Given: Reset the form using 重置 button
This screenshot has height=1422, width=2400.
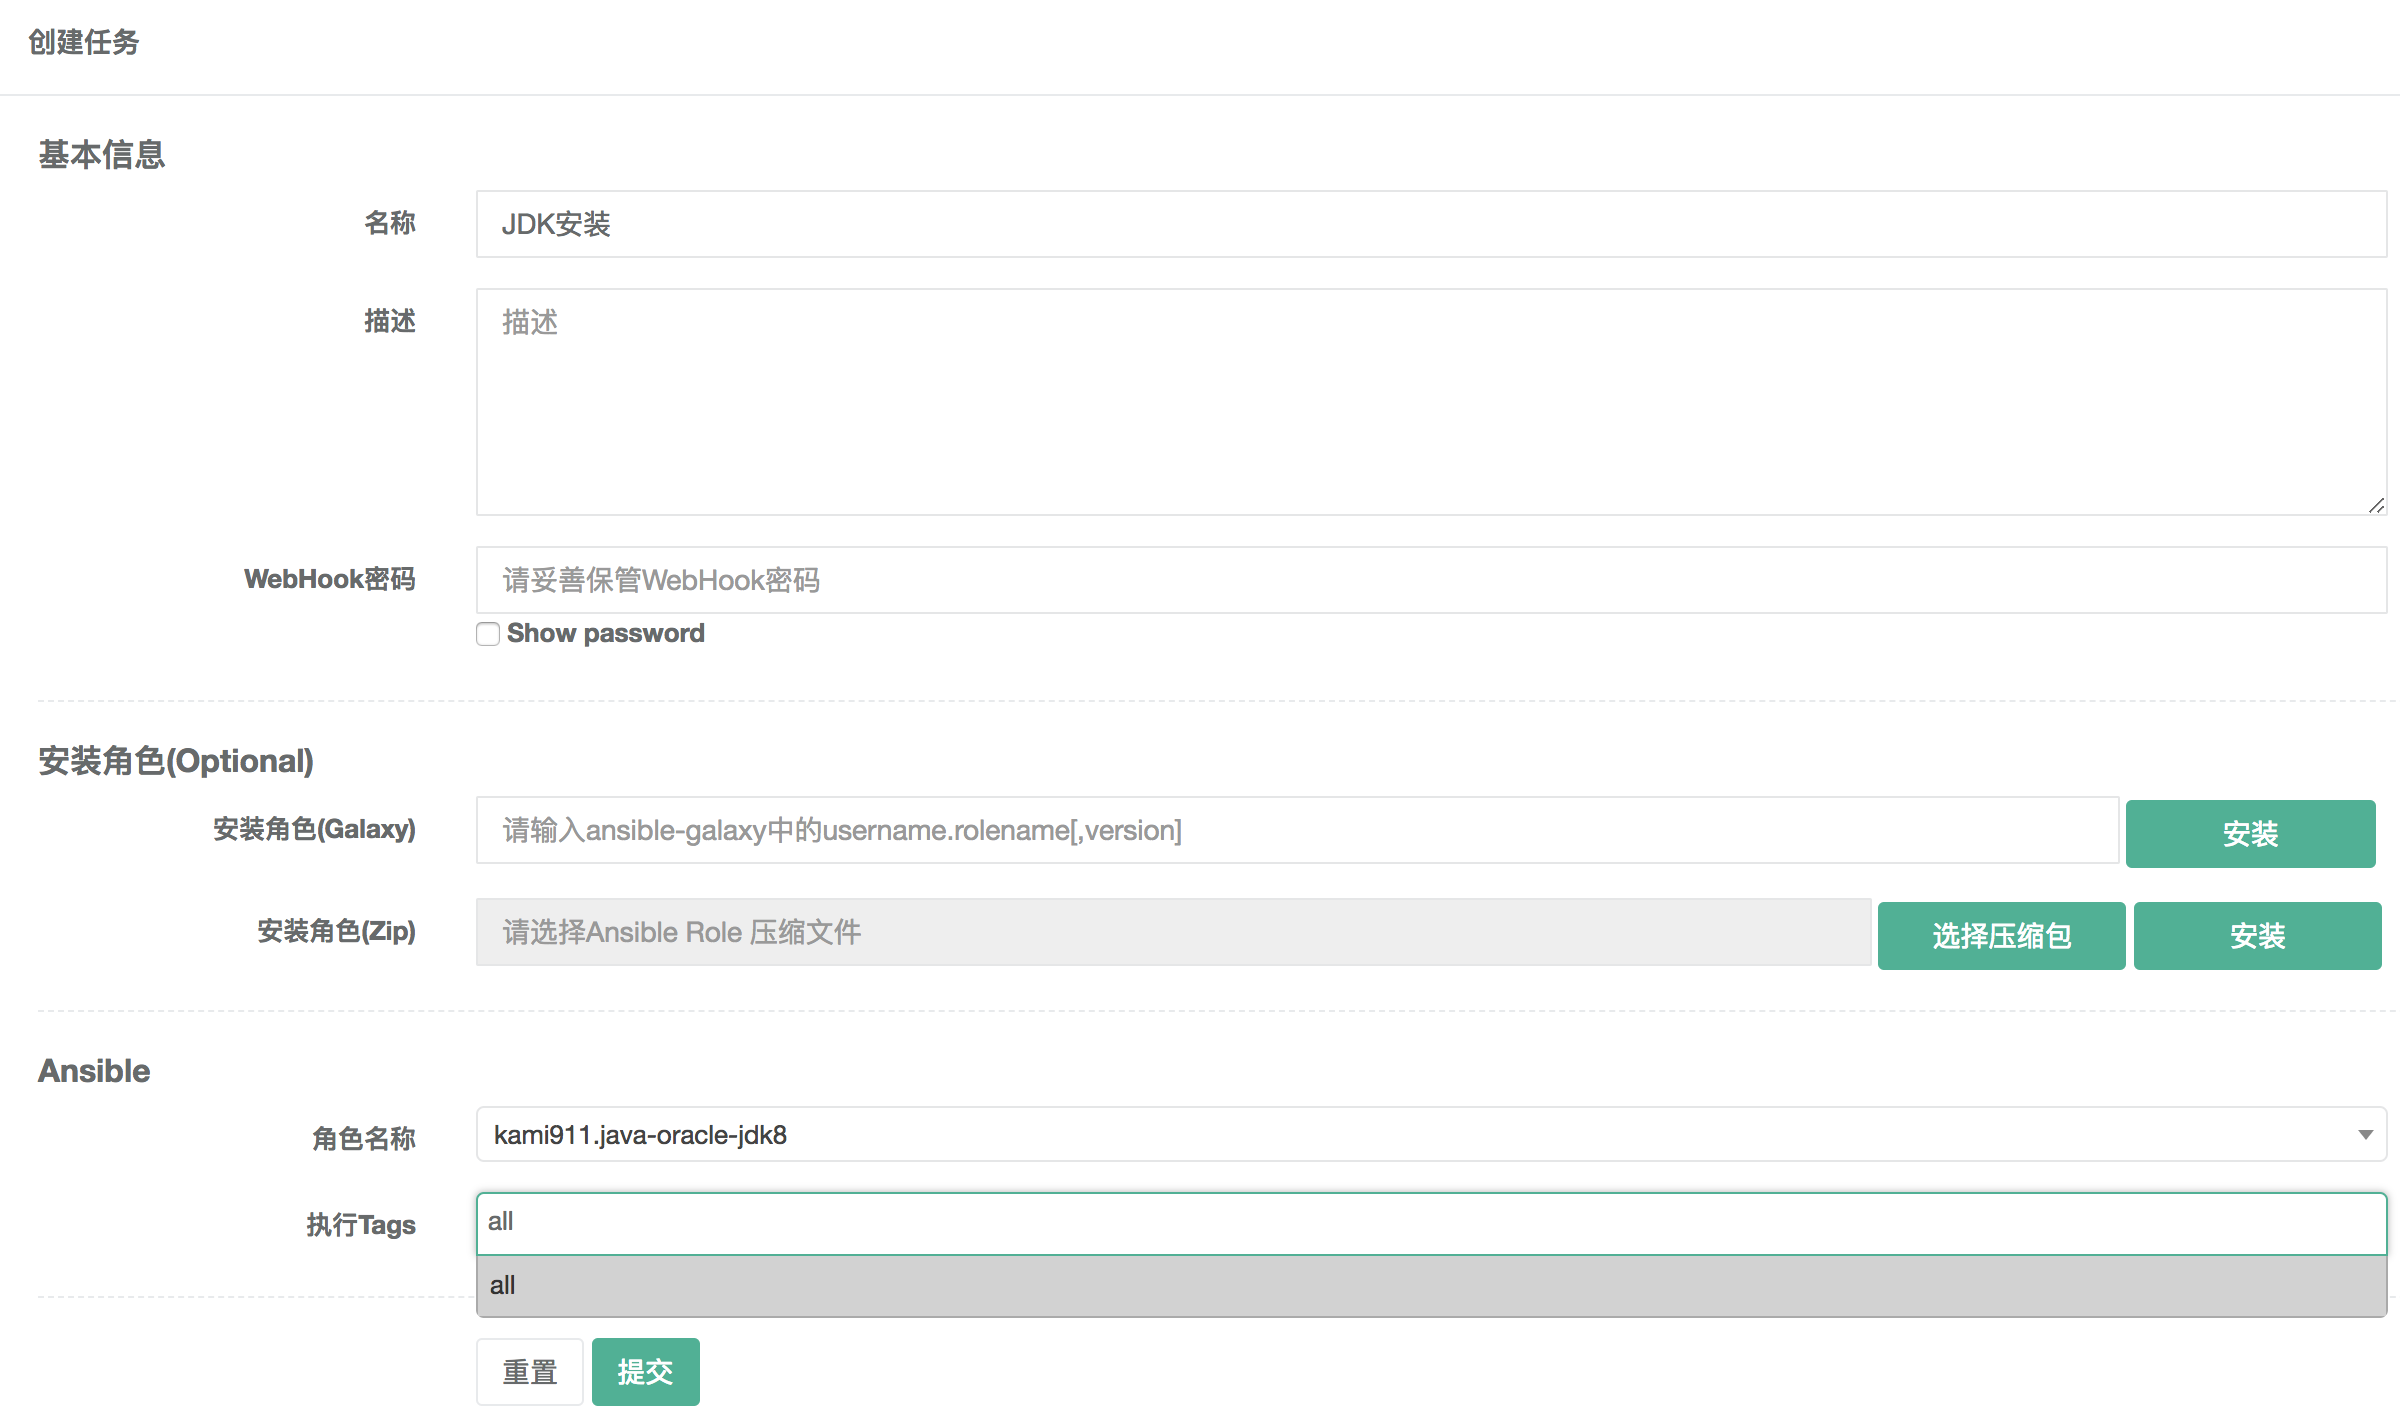Looking at the screenshot, I should 529,1371.
